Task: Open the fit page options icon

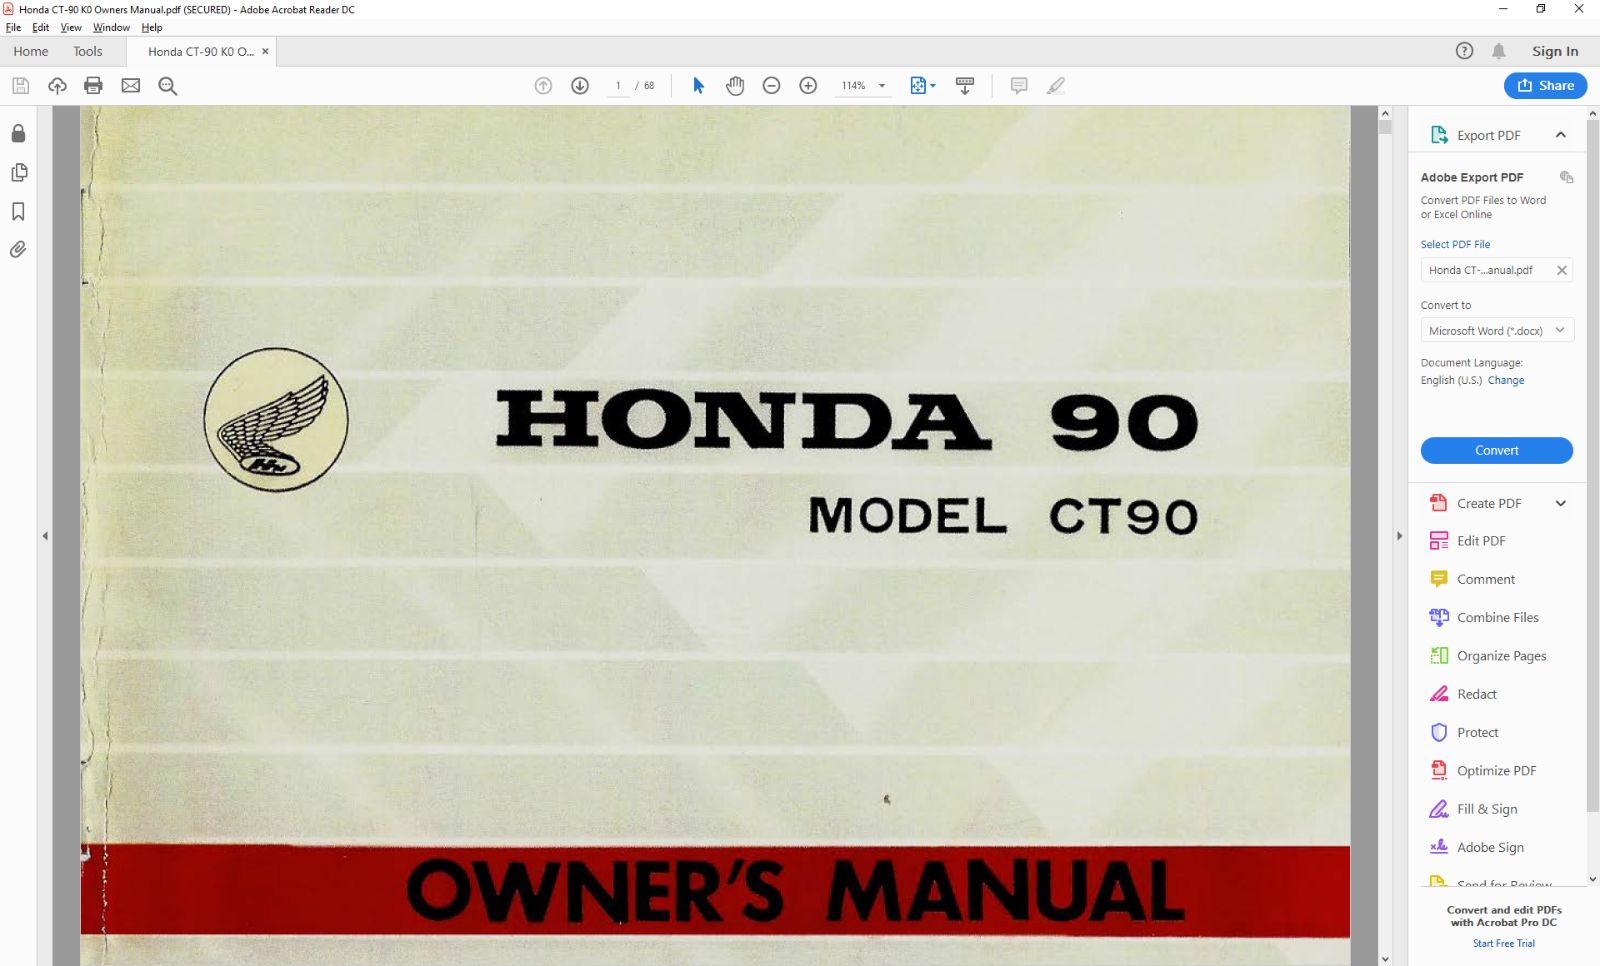Action: [x=922, y=86]
